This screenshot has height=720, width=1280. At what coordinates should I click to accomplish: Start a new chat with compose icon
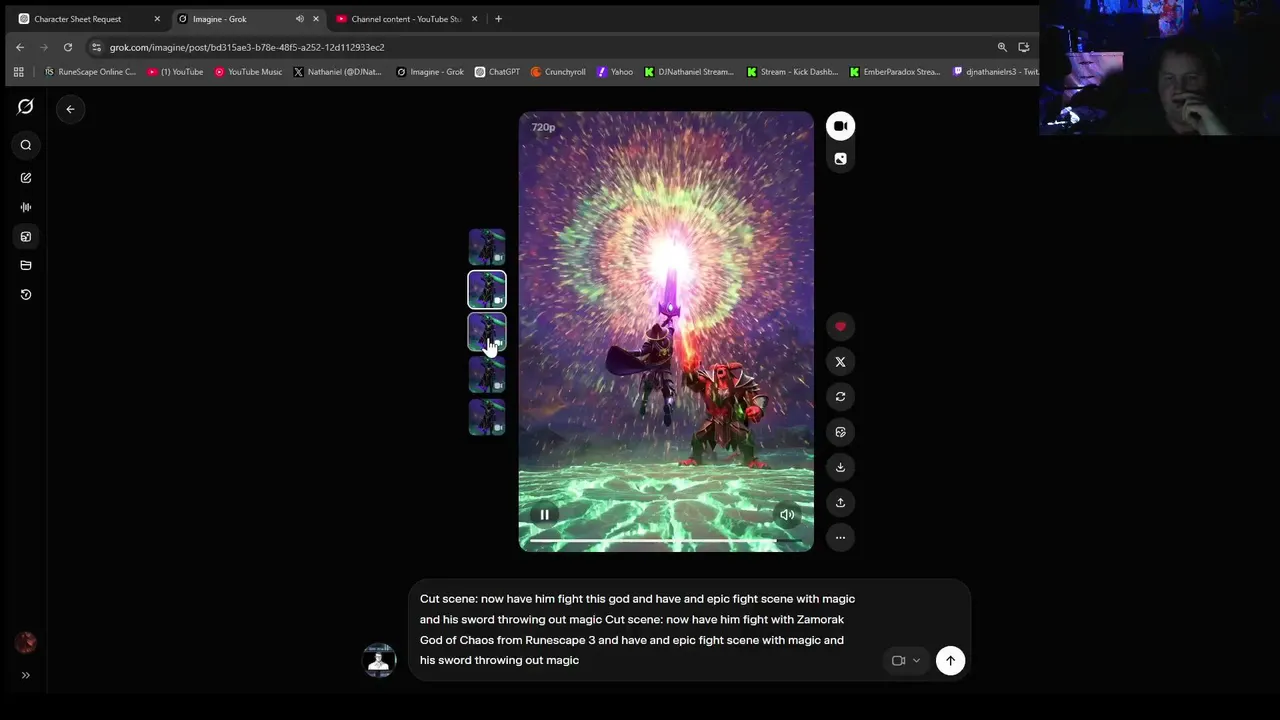26,178
